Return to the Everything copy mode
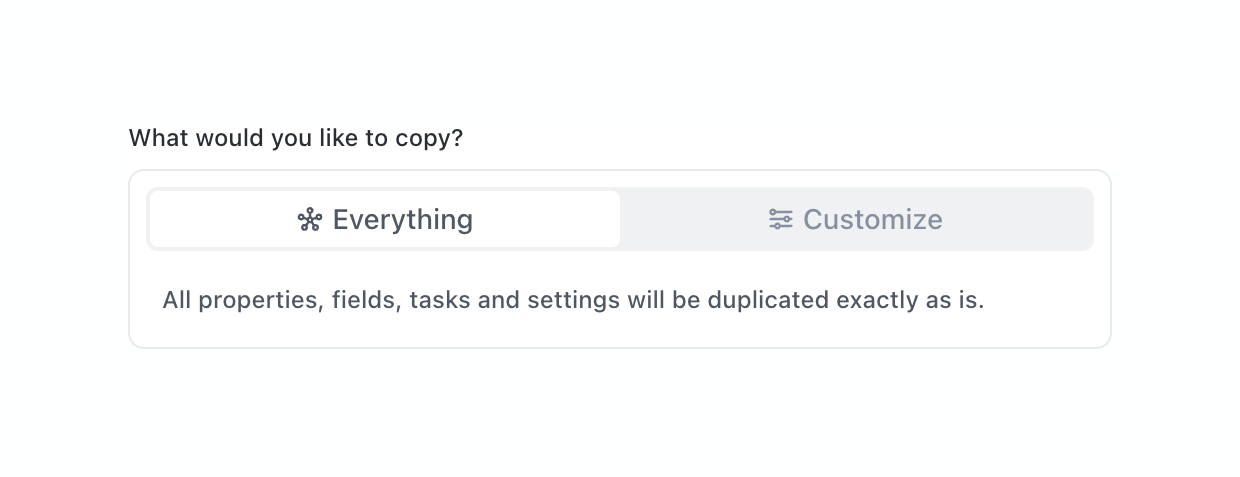Image resolution: width=1240 pixels, height=477 pixels. coord(385,220)
